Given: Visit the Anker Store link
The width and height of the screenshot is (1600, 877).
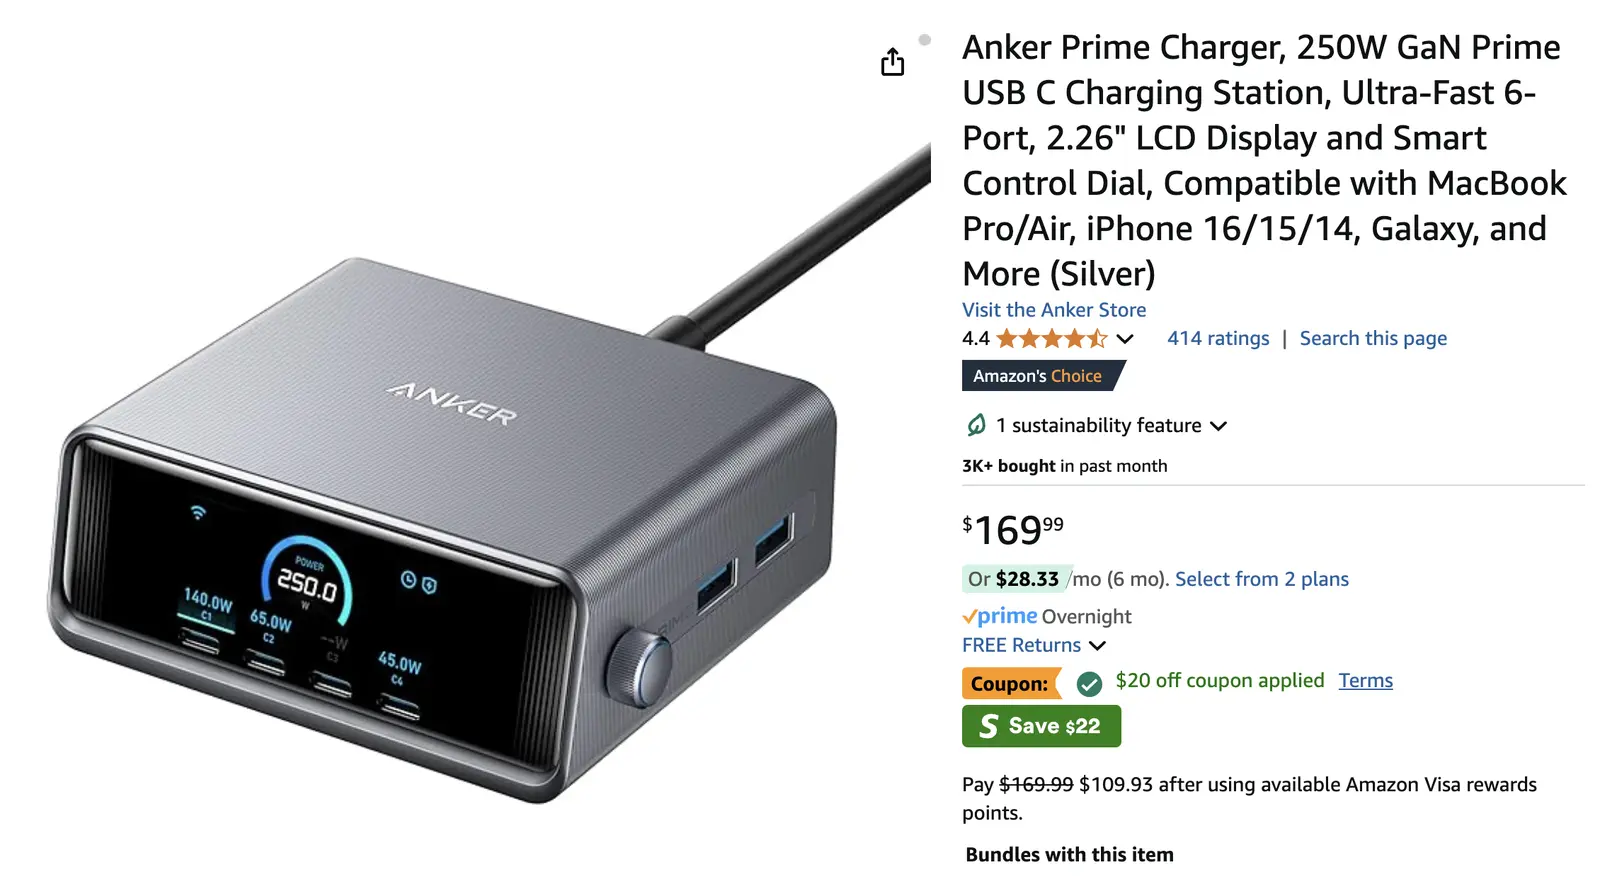Looking at the screenshot, I should pos(1054,310).
